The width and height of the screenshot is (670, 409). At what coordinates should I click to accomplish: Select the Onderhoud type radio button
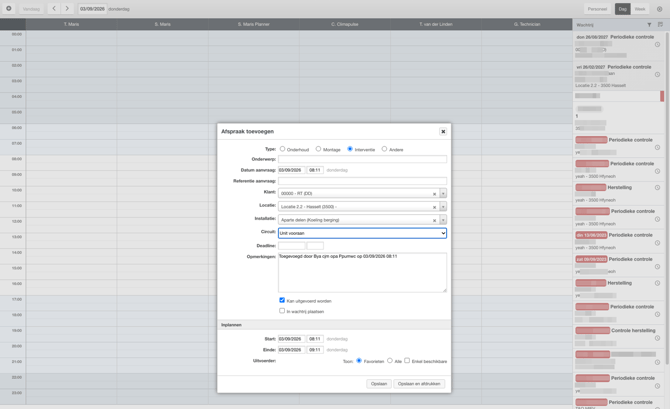click(x=282, y=149)
